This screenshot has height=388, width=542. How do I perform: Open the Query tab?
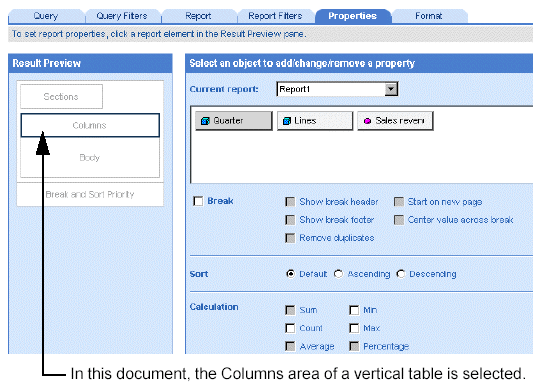[x=46, y=16]
